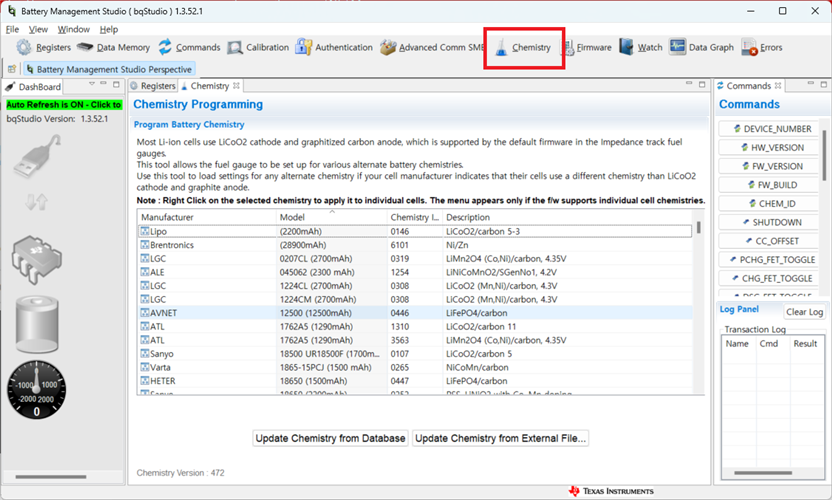Minimize the DashBoard panel
The image size is (832, 500).
[103, 84]
